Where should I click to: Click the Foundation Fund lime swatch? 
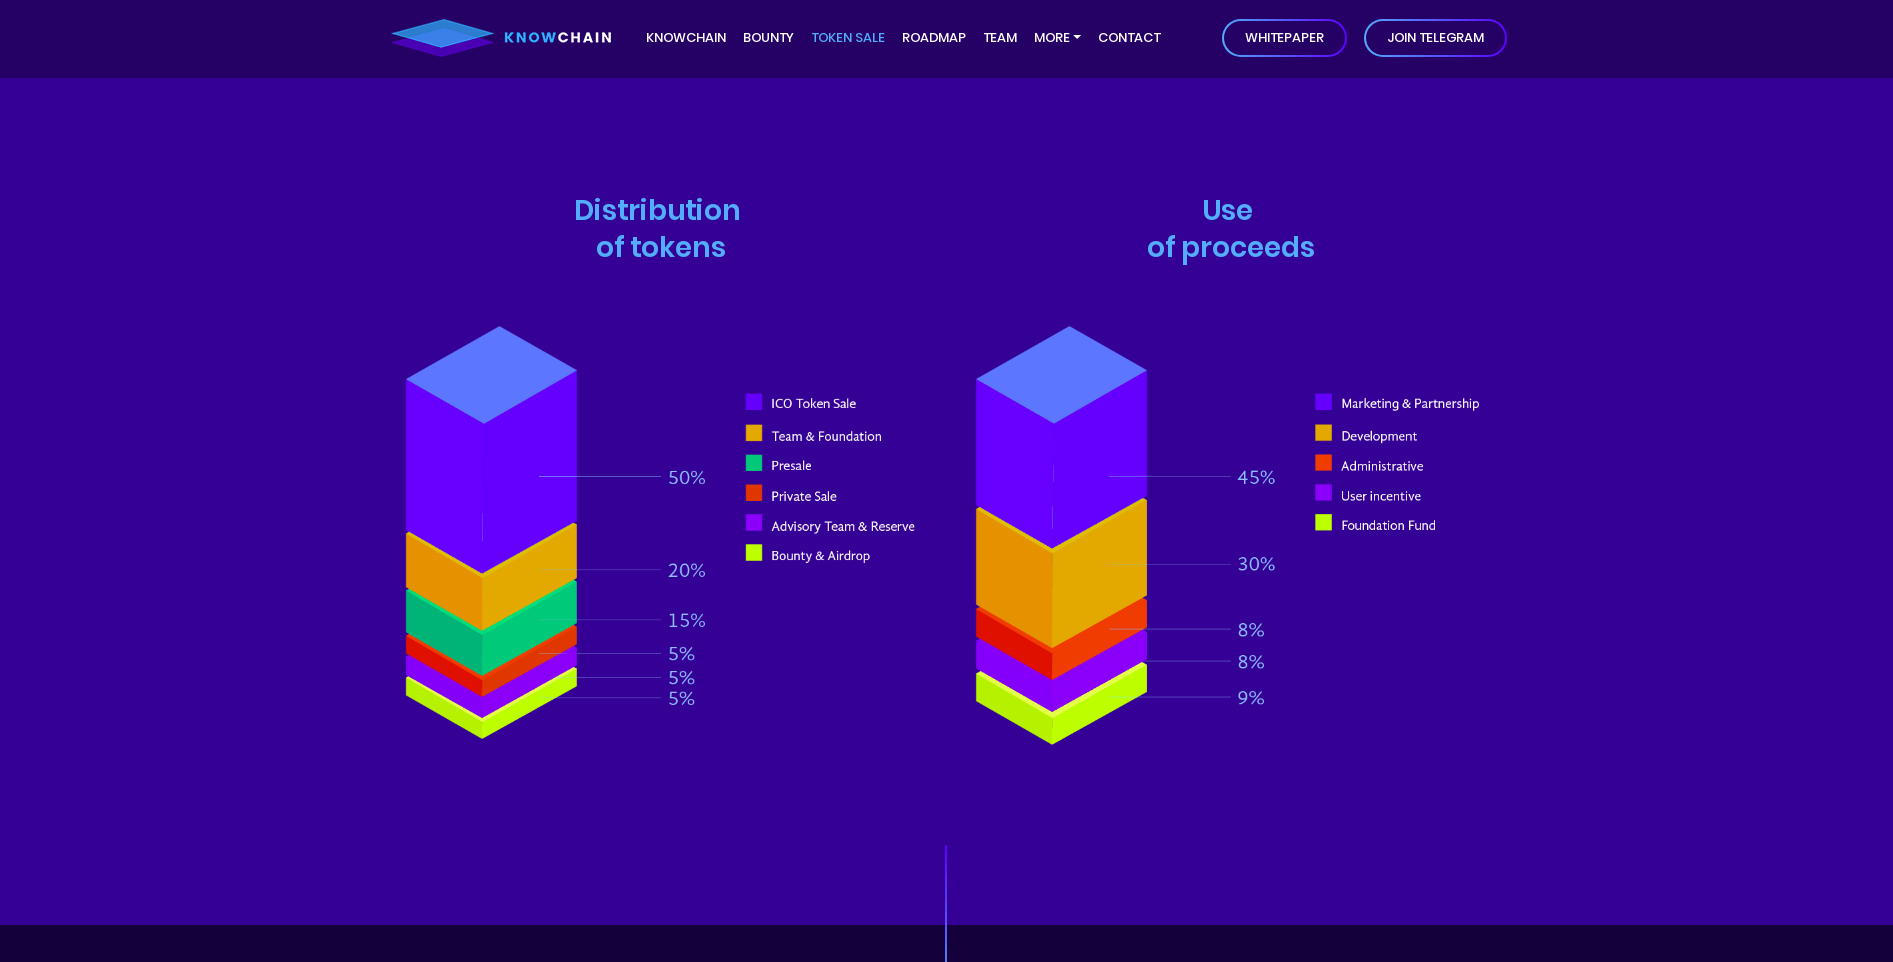point(1323,522)
